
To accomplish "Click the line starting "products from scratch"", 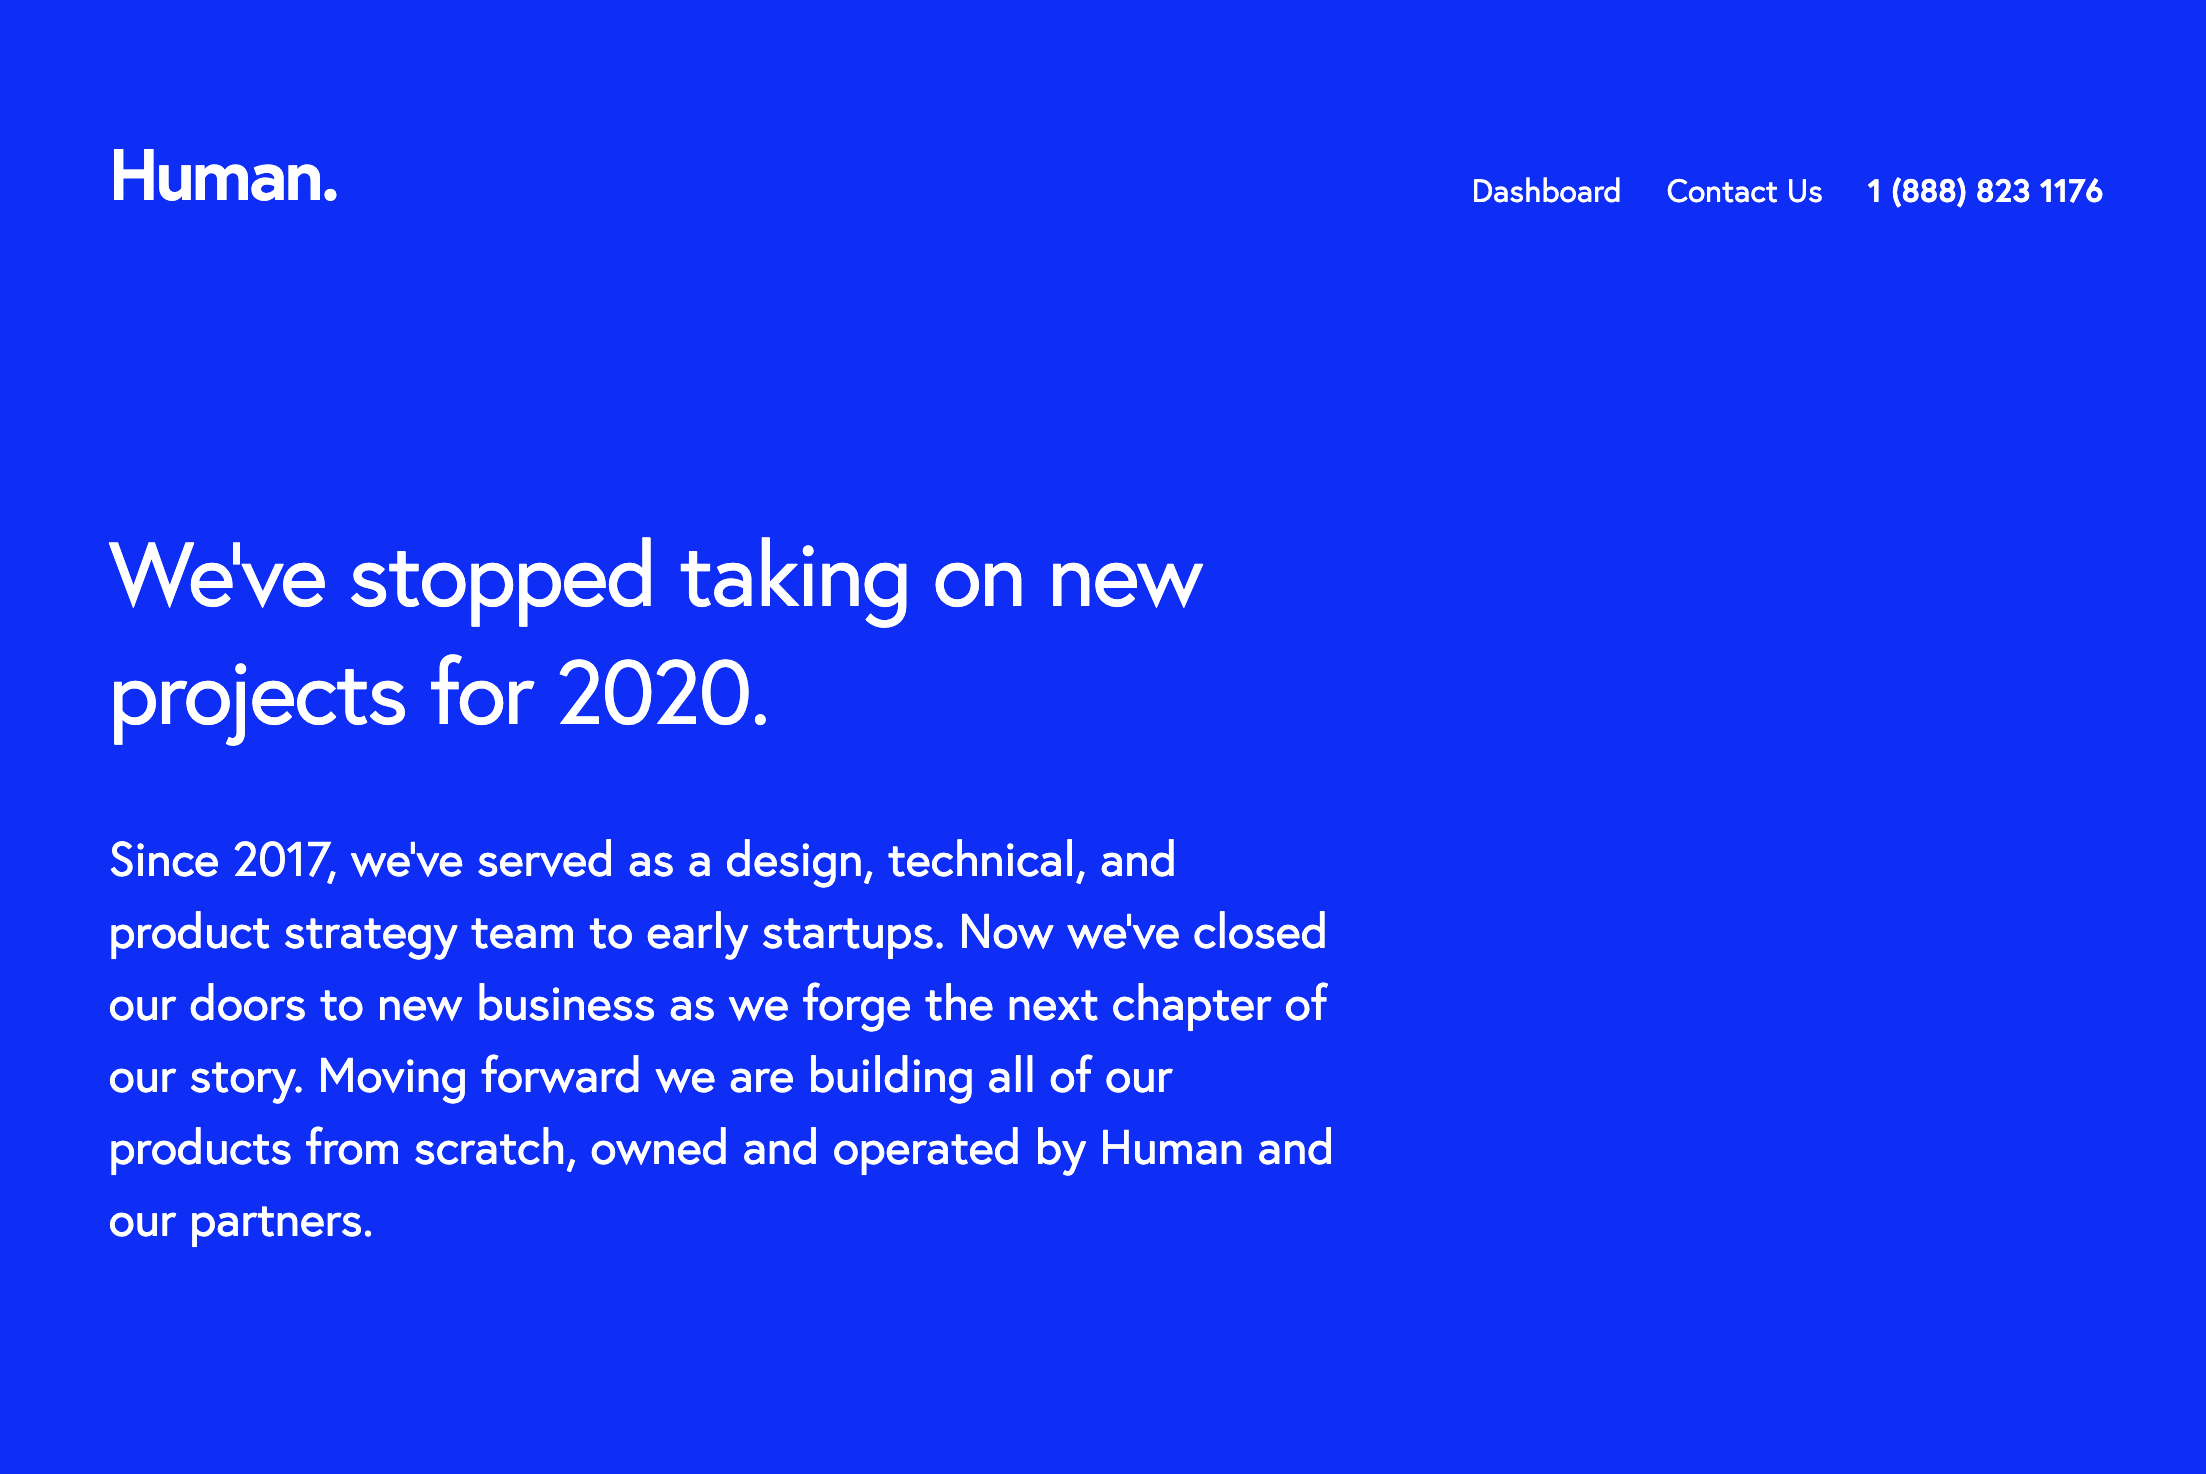I will click(x=720, y=1149).
